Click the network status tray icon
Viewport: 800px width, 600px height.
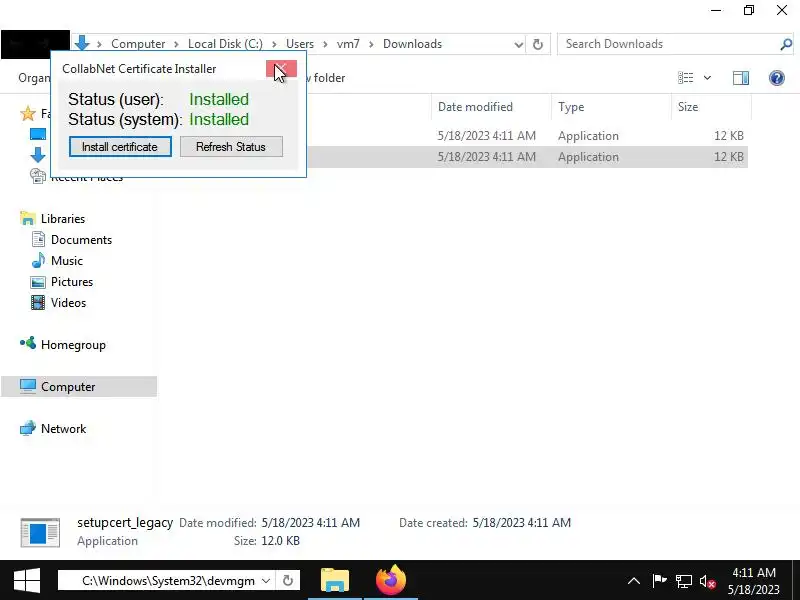point(684,581)
